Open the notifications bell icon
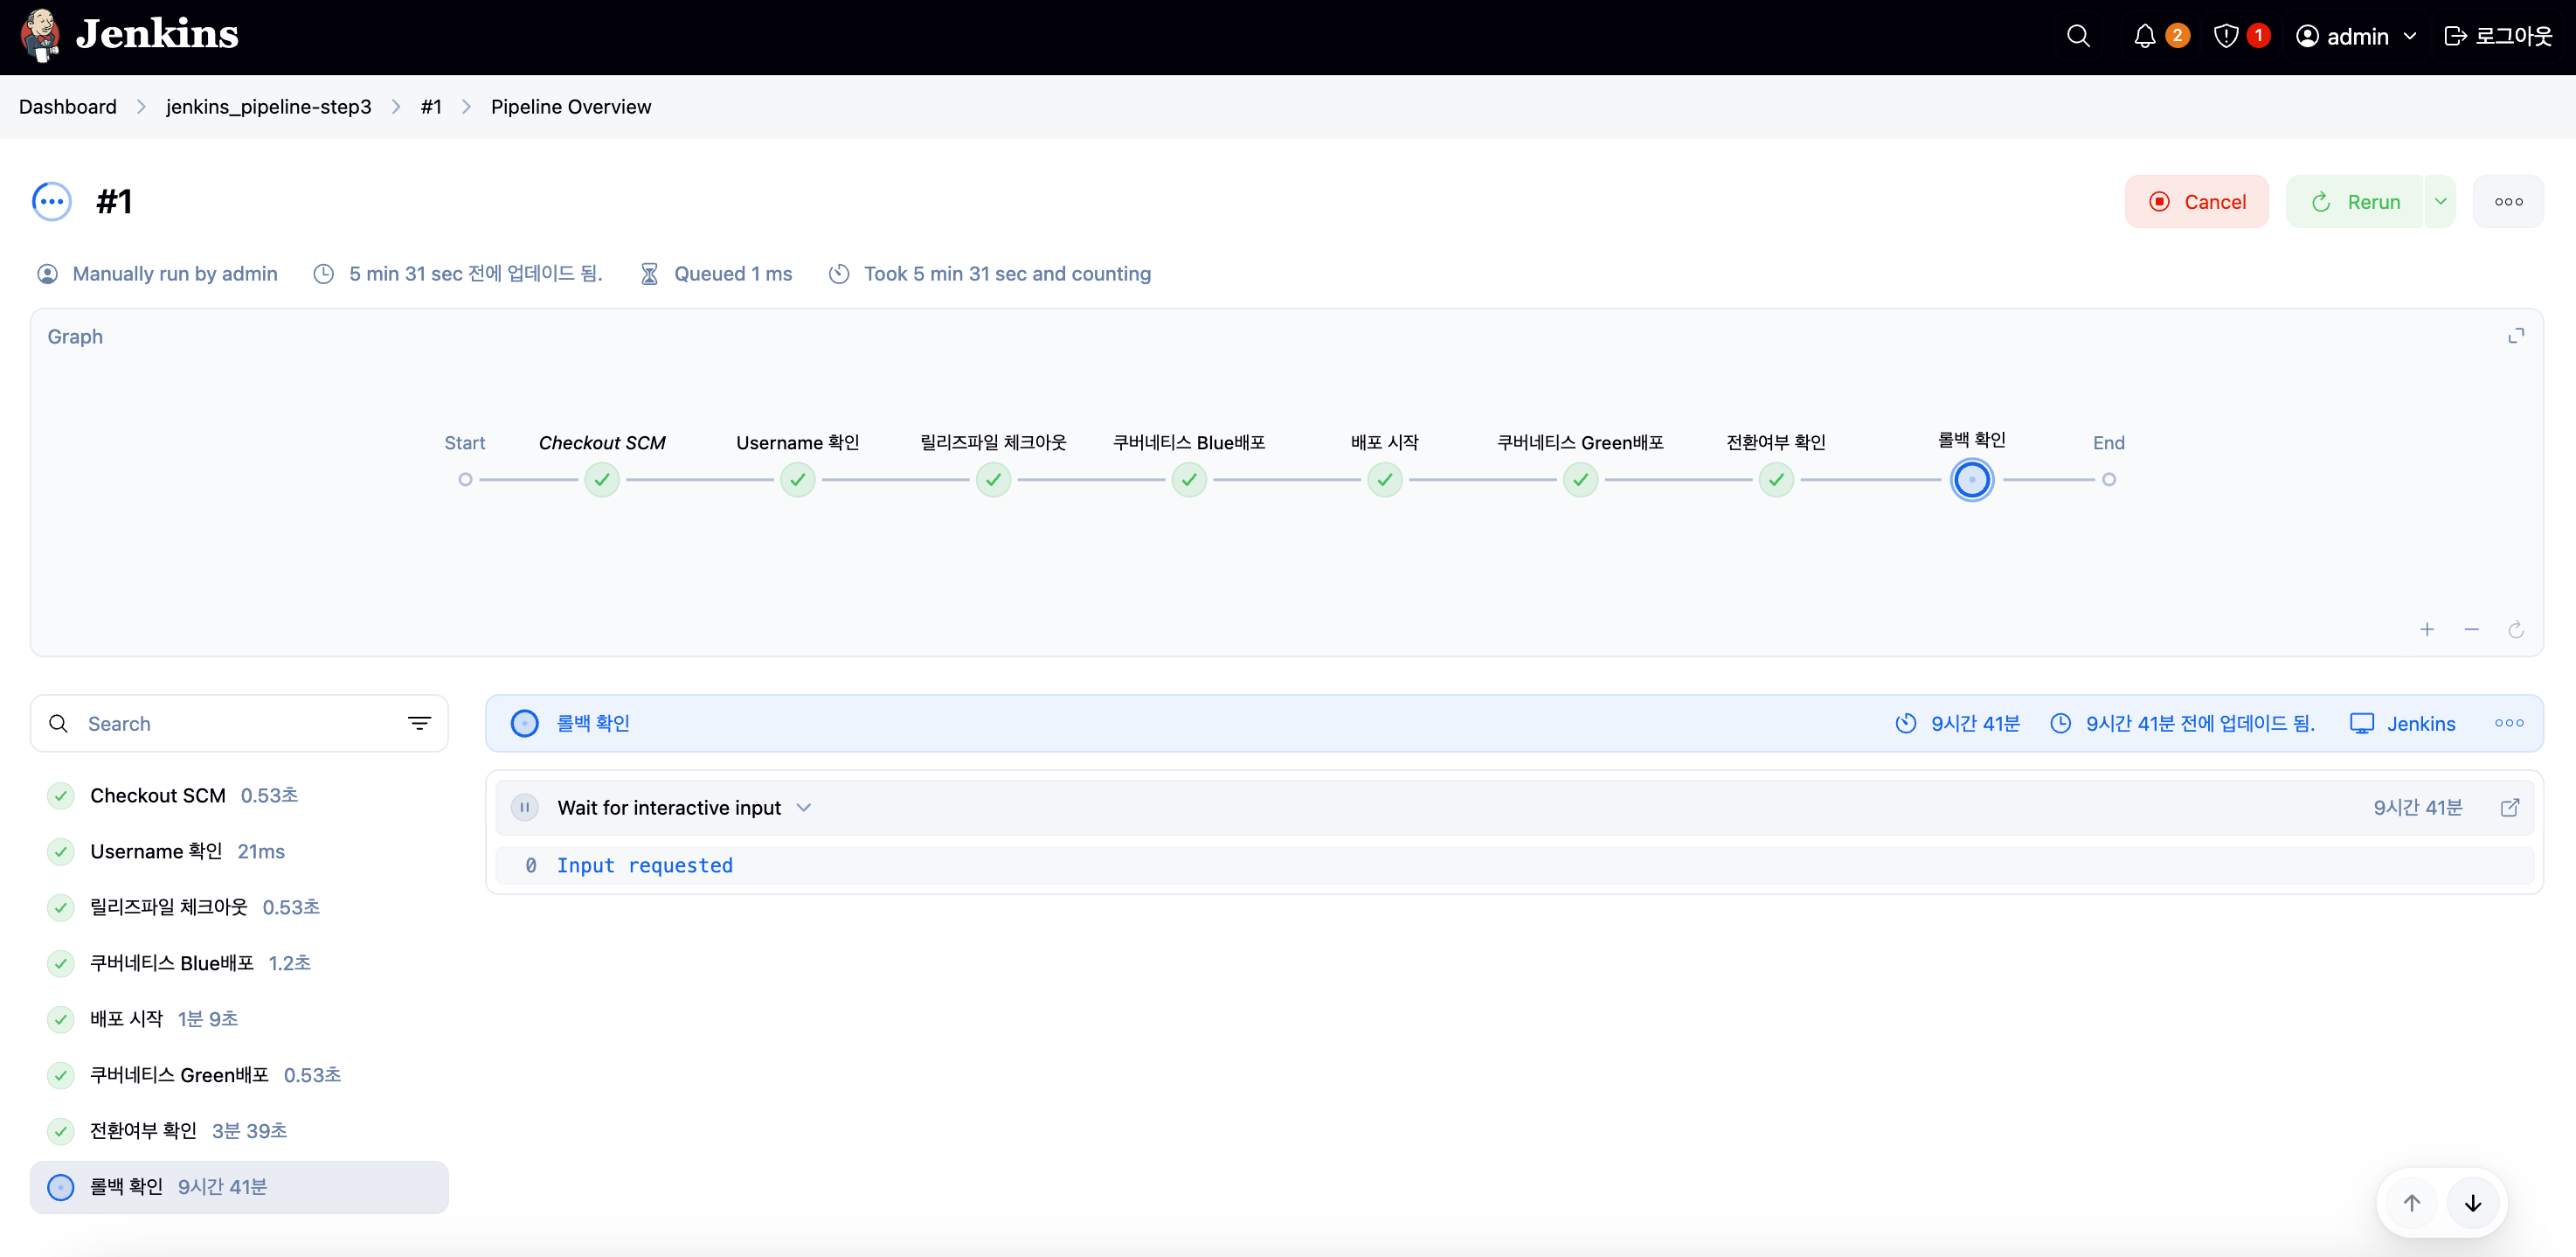 2144,36
